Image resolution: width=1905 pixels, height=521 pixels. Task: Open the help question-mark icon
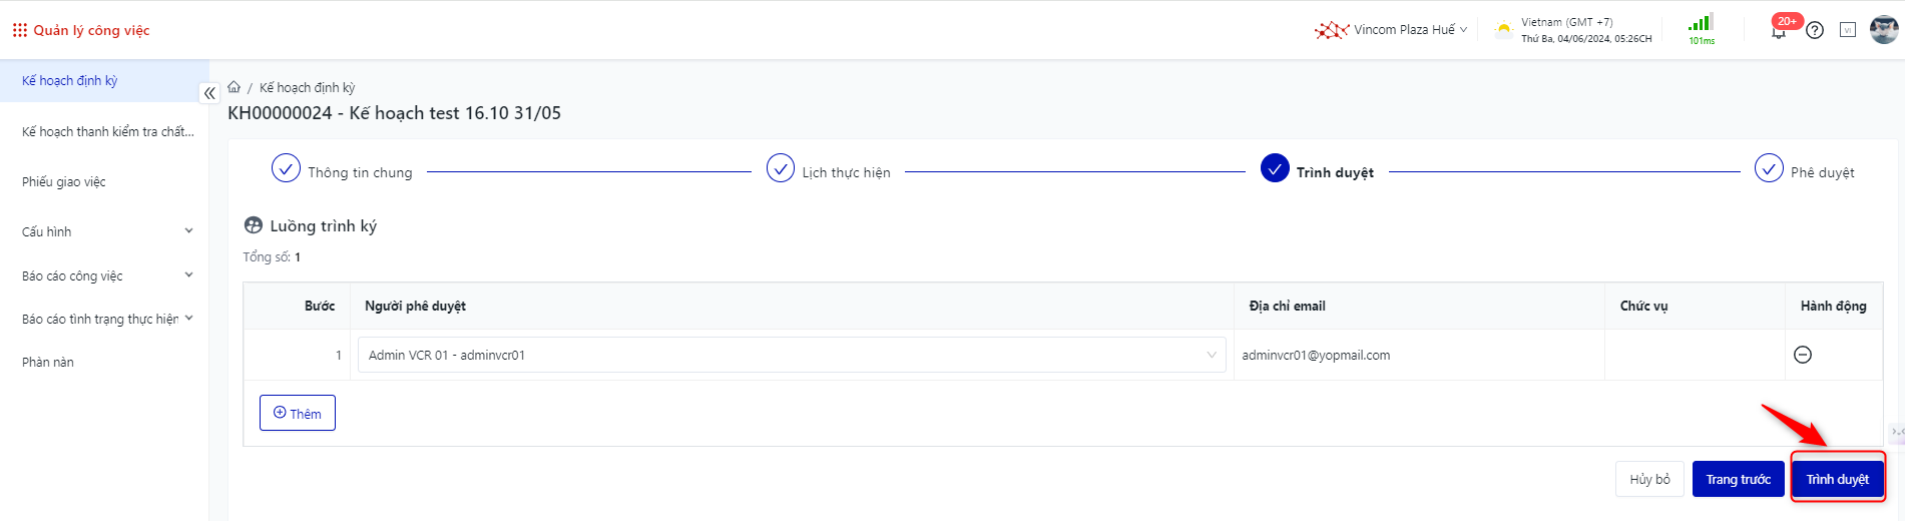coord(1815,30)
